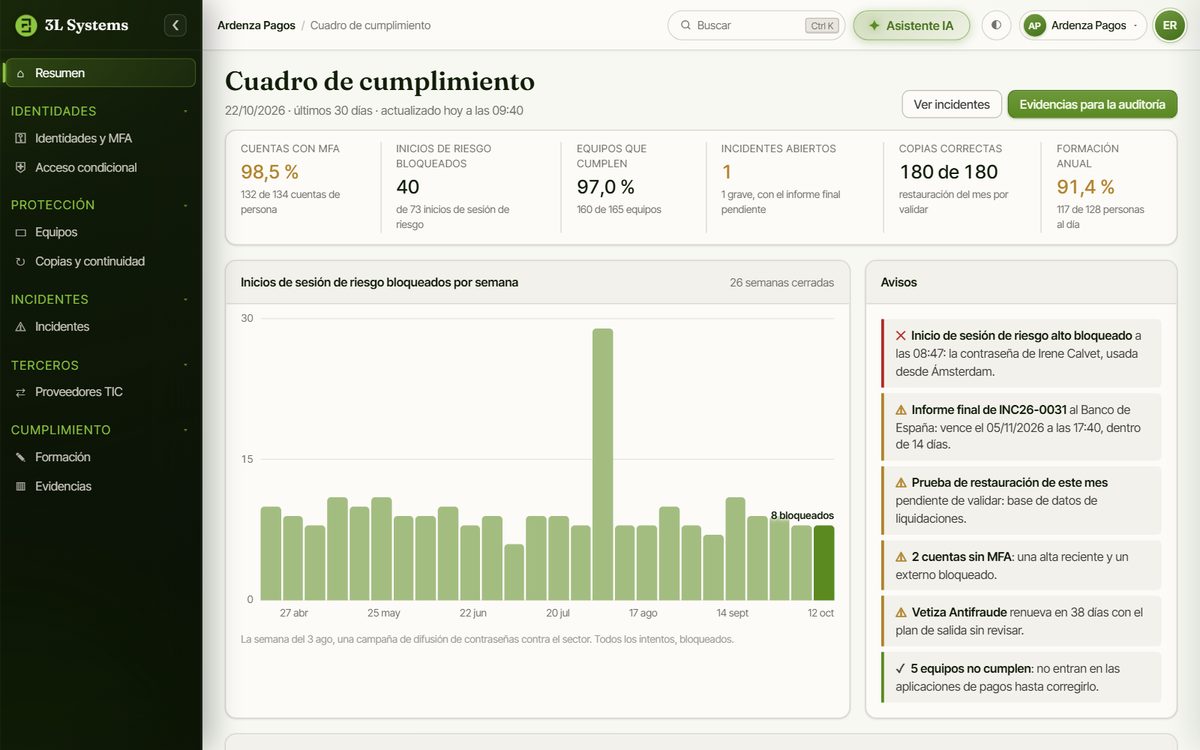Viewport: 1200px width, 750px height.
Task: Go to the Evidencias page
Action: click(x=99, y=486)
